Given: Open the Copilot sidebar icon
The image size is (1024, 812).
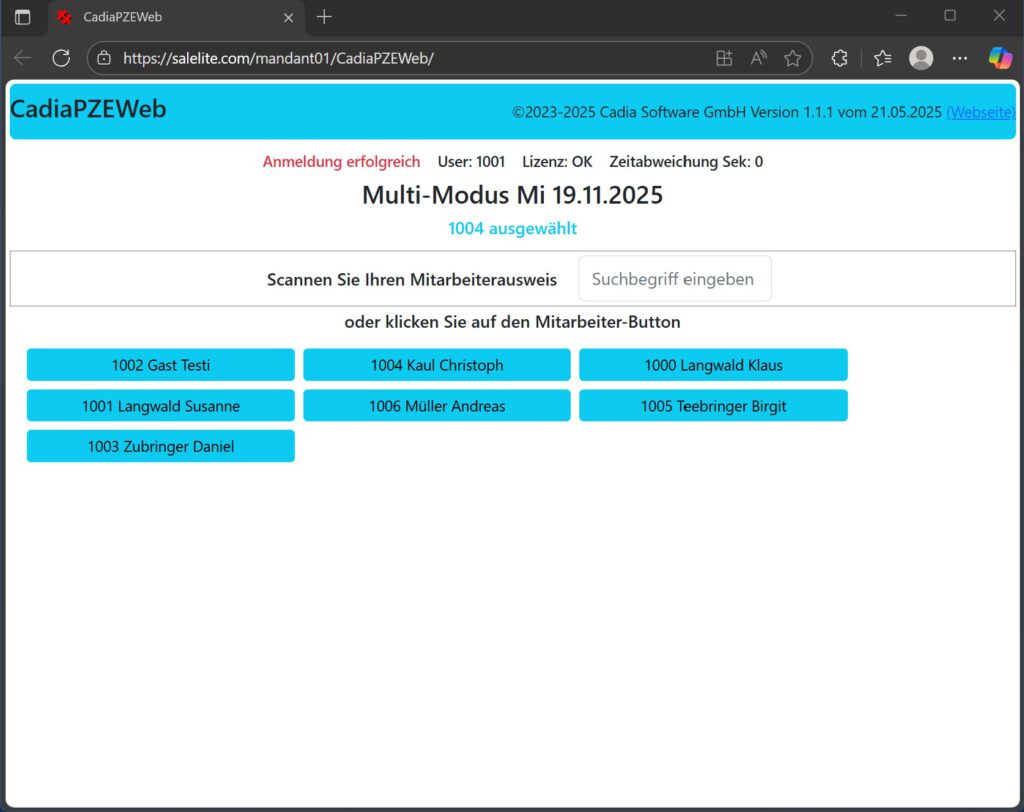Looking at the screenshot, I should [1000, 58].
